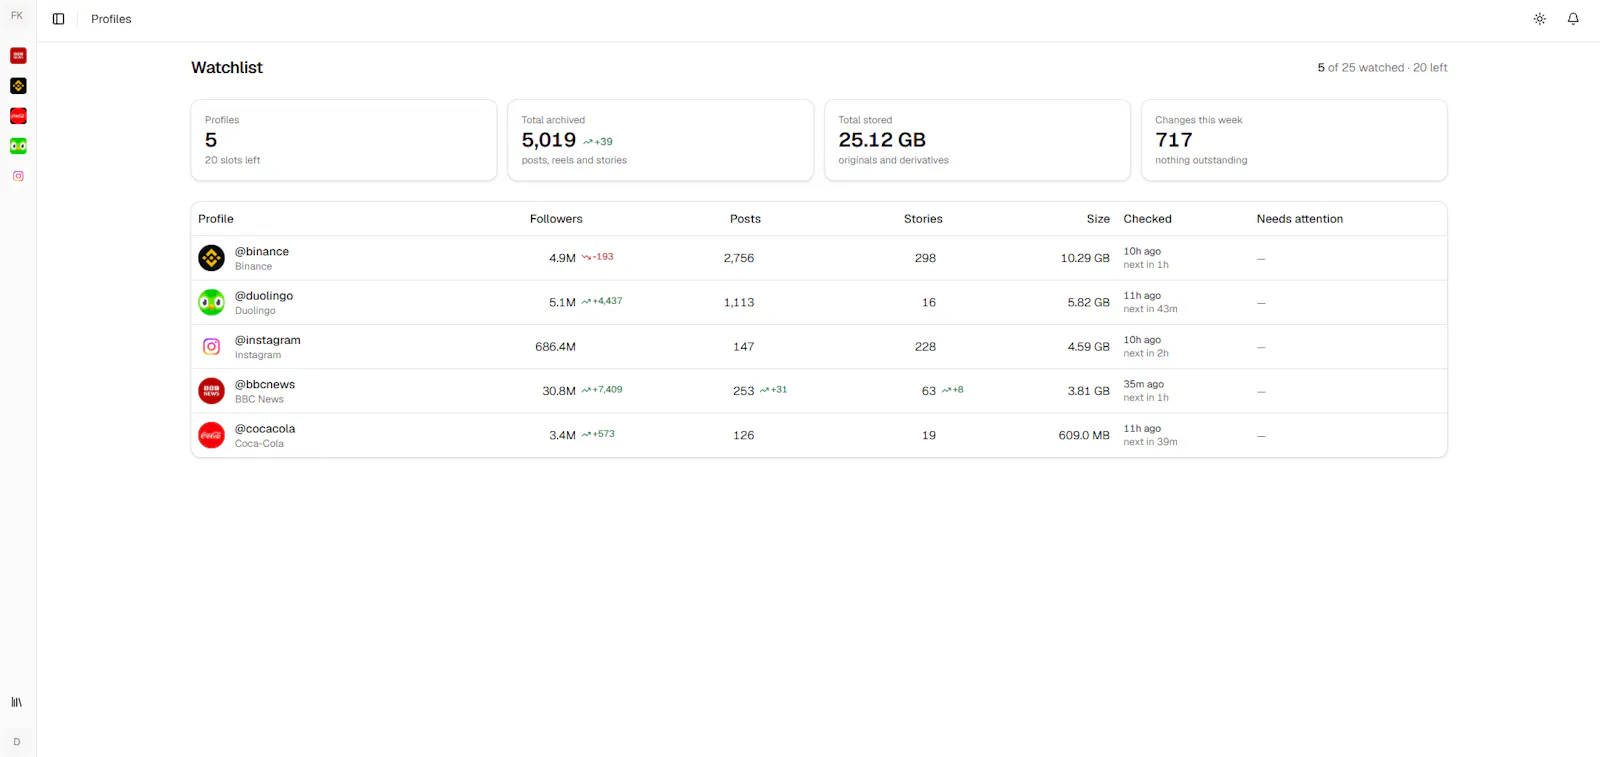Click 'nothing outstanding' text
Screen dimensions: 1600x757
[1201, 160]
